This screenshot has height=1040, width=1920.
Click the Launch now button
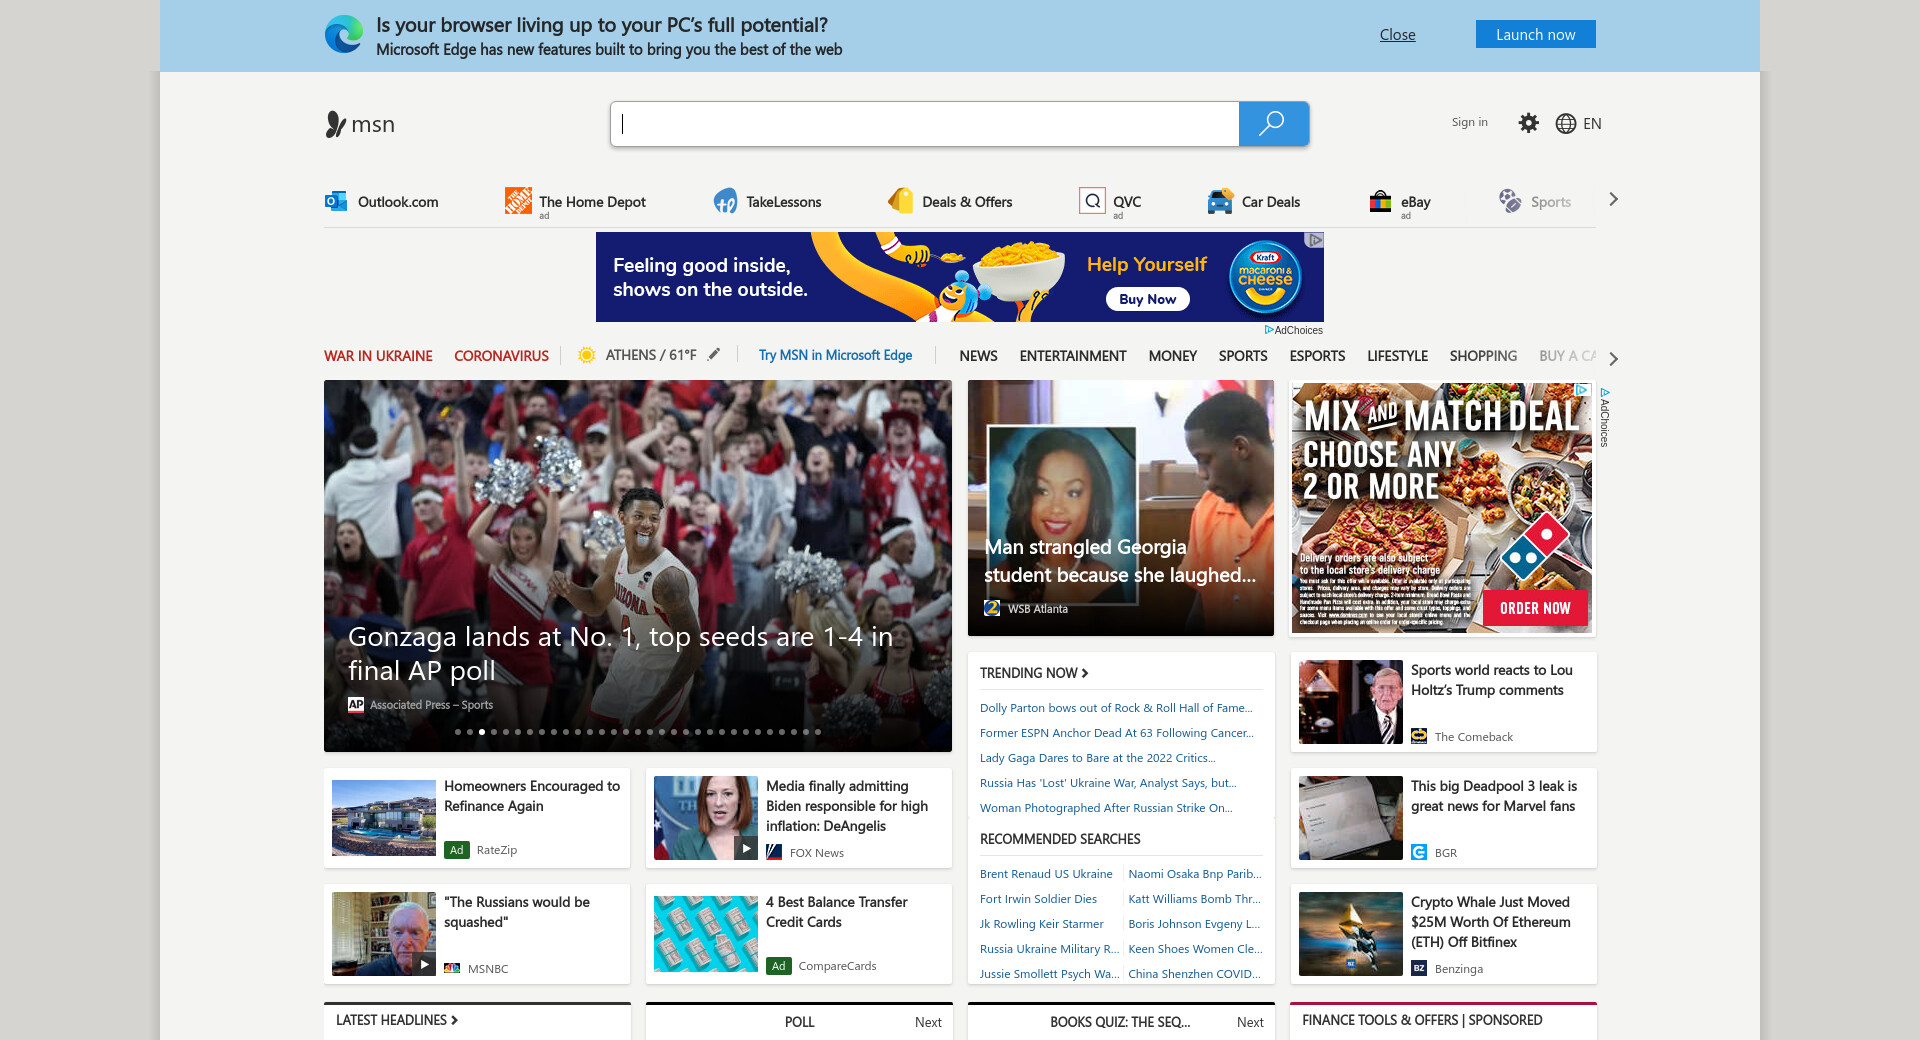point(1535,34)
